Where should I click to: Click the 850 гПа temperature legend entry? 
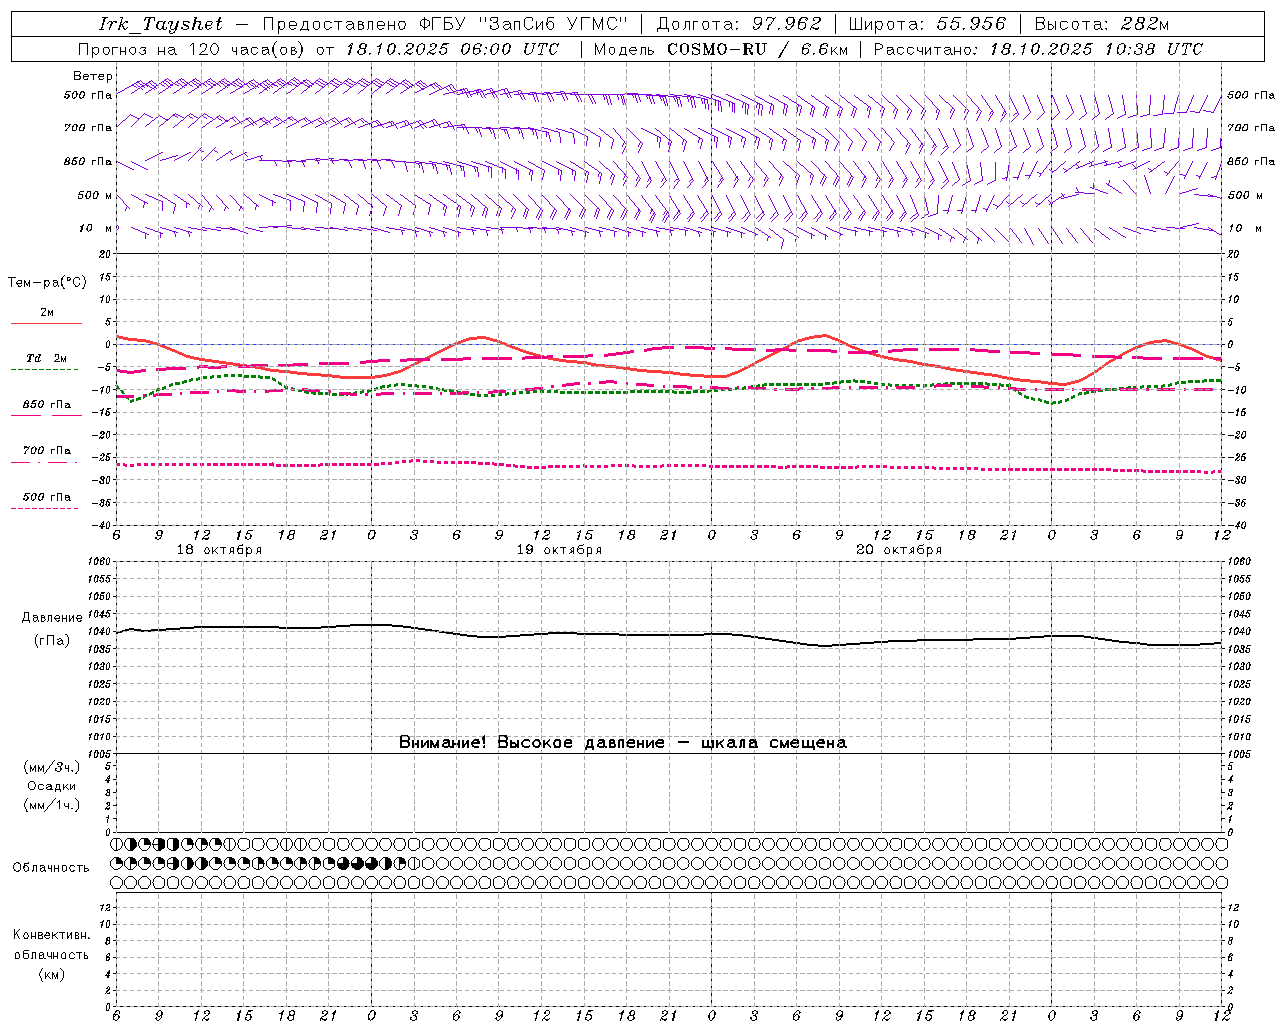click(x=47, y=405)
